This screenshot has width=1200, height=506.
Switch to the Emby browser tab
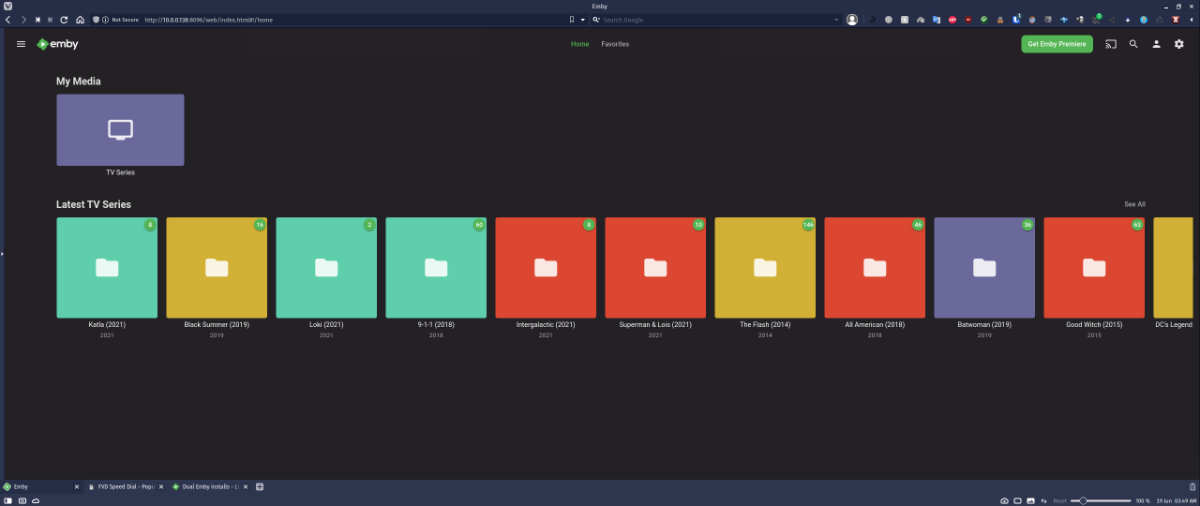pyautogui.click(x=40, y=486)
